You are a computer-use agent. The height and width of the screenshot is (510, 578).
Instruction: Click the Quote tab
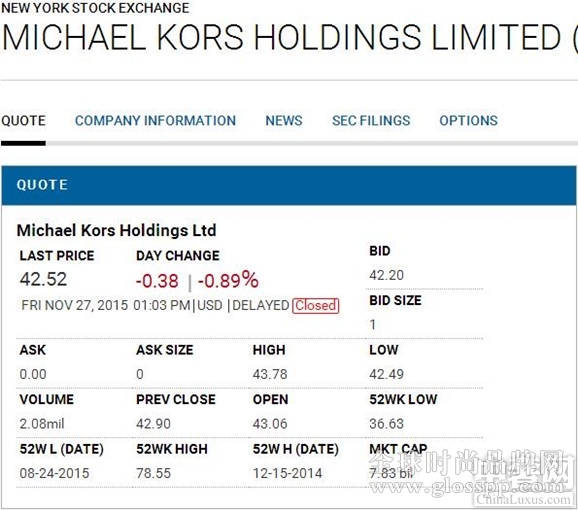(23, 120)
